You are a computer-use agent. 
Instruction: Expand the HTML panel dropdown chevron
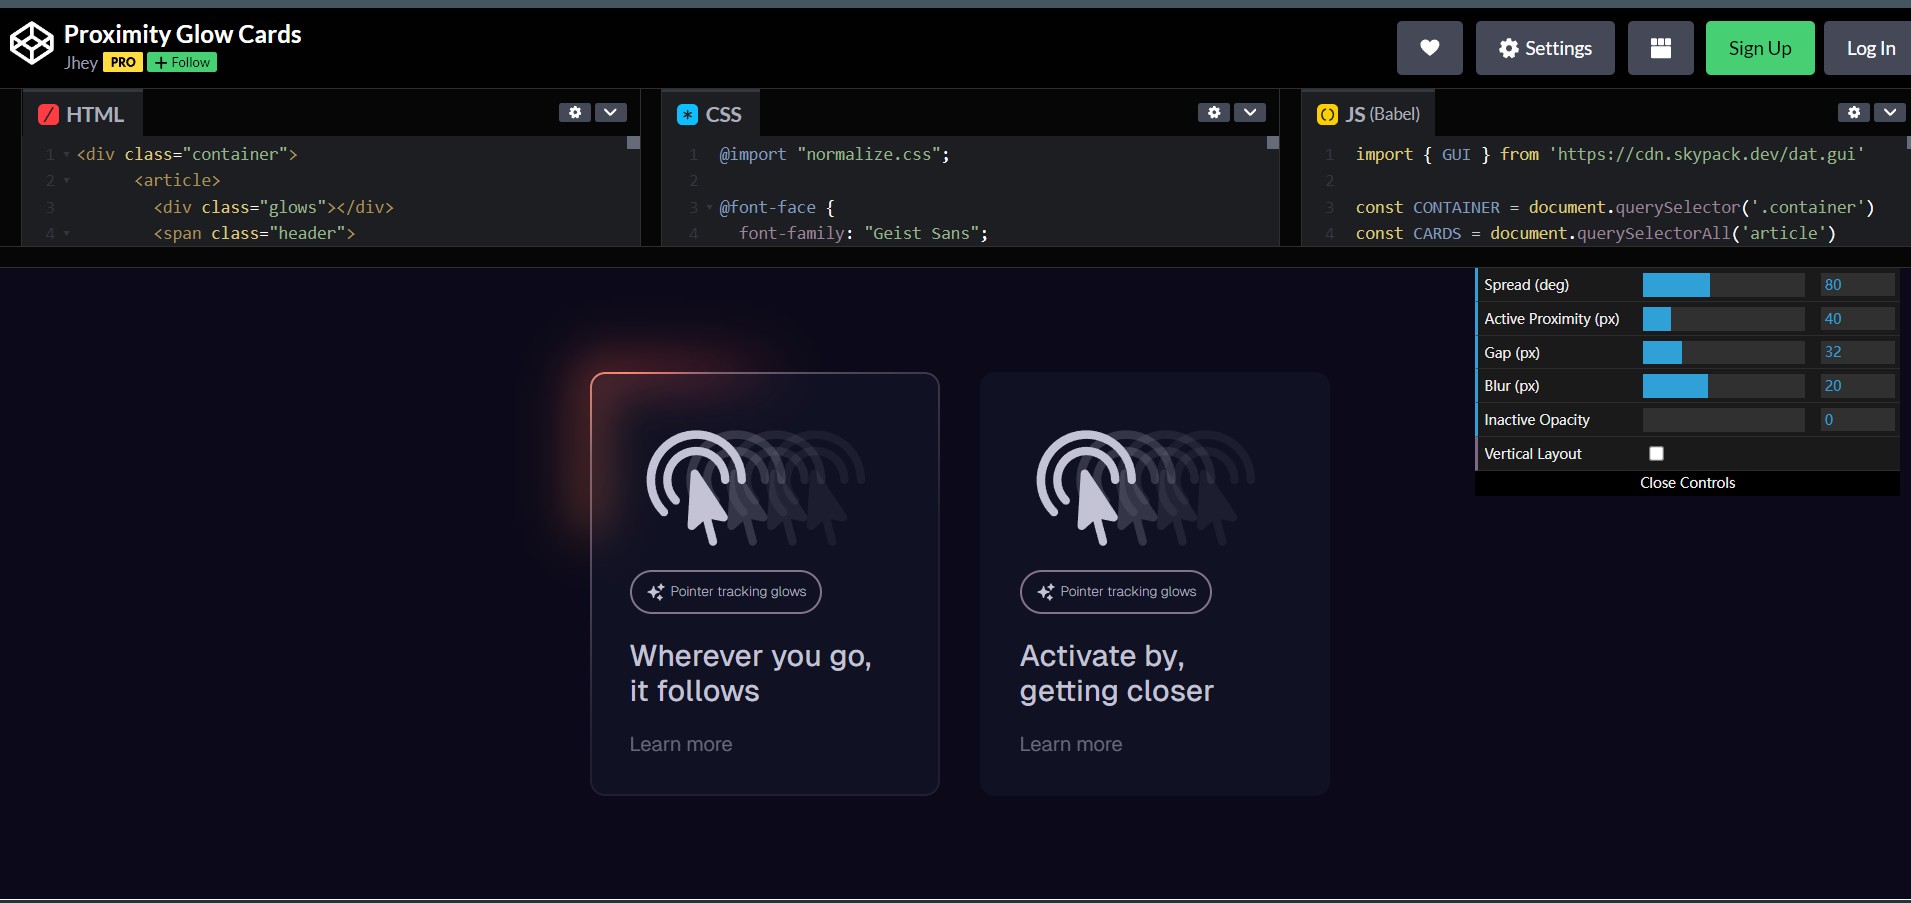coord(611,113)
